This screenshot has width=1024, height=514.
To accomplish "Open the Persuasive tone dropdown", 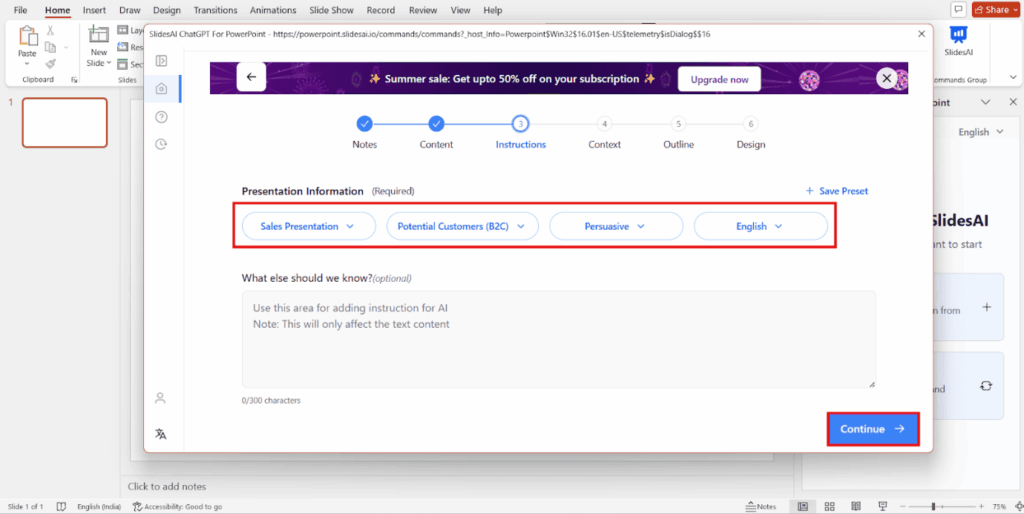I will click(x=615, y=226).
